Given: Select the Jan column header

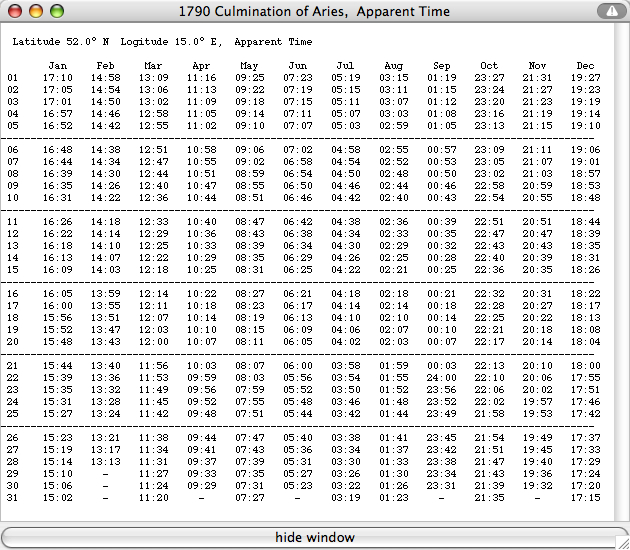Looking at the screenshot, I should tap(58, 66).
